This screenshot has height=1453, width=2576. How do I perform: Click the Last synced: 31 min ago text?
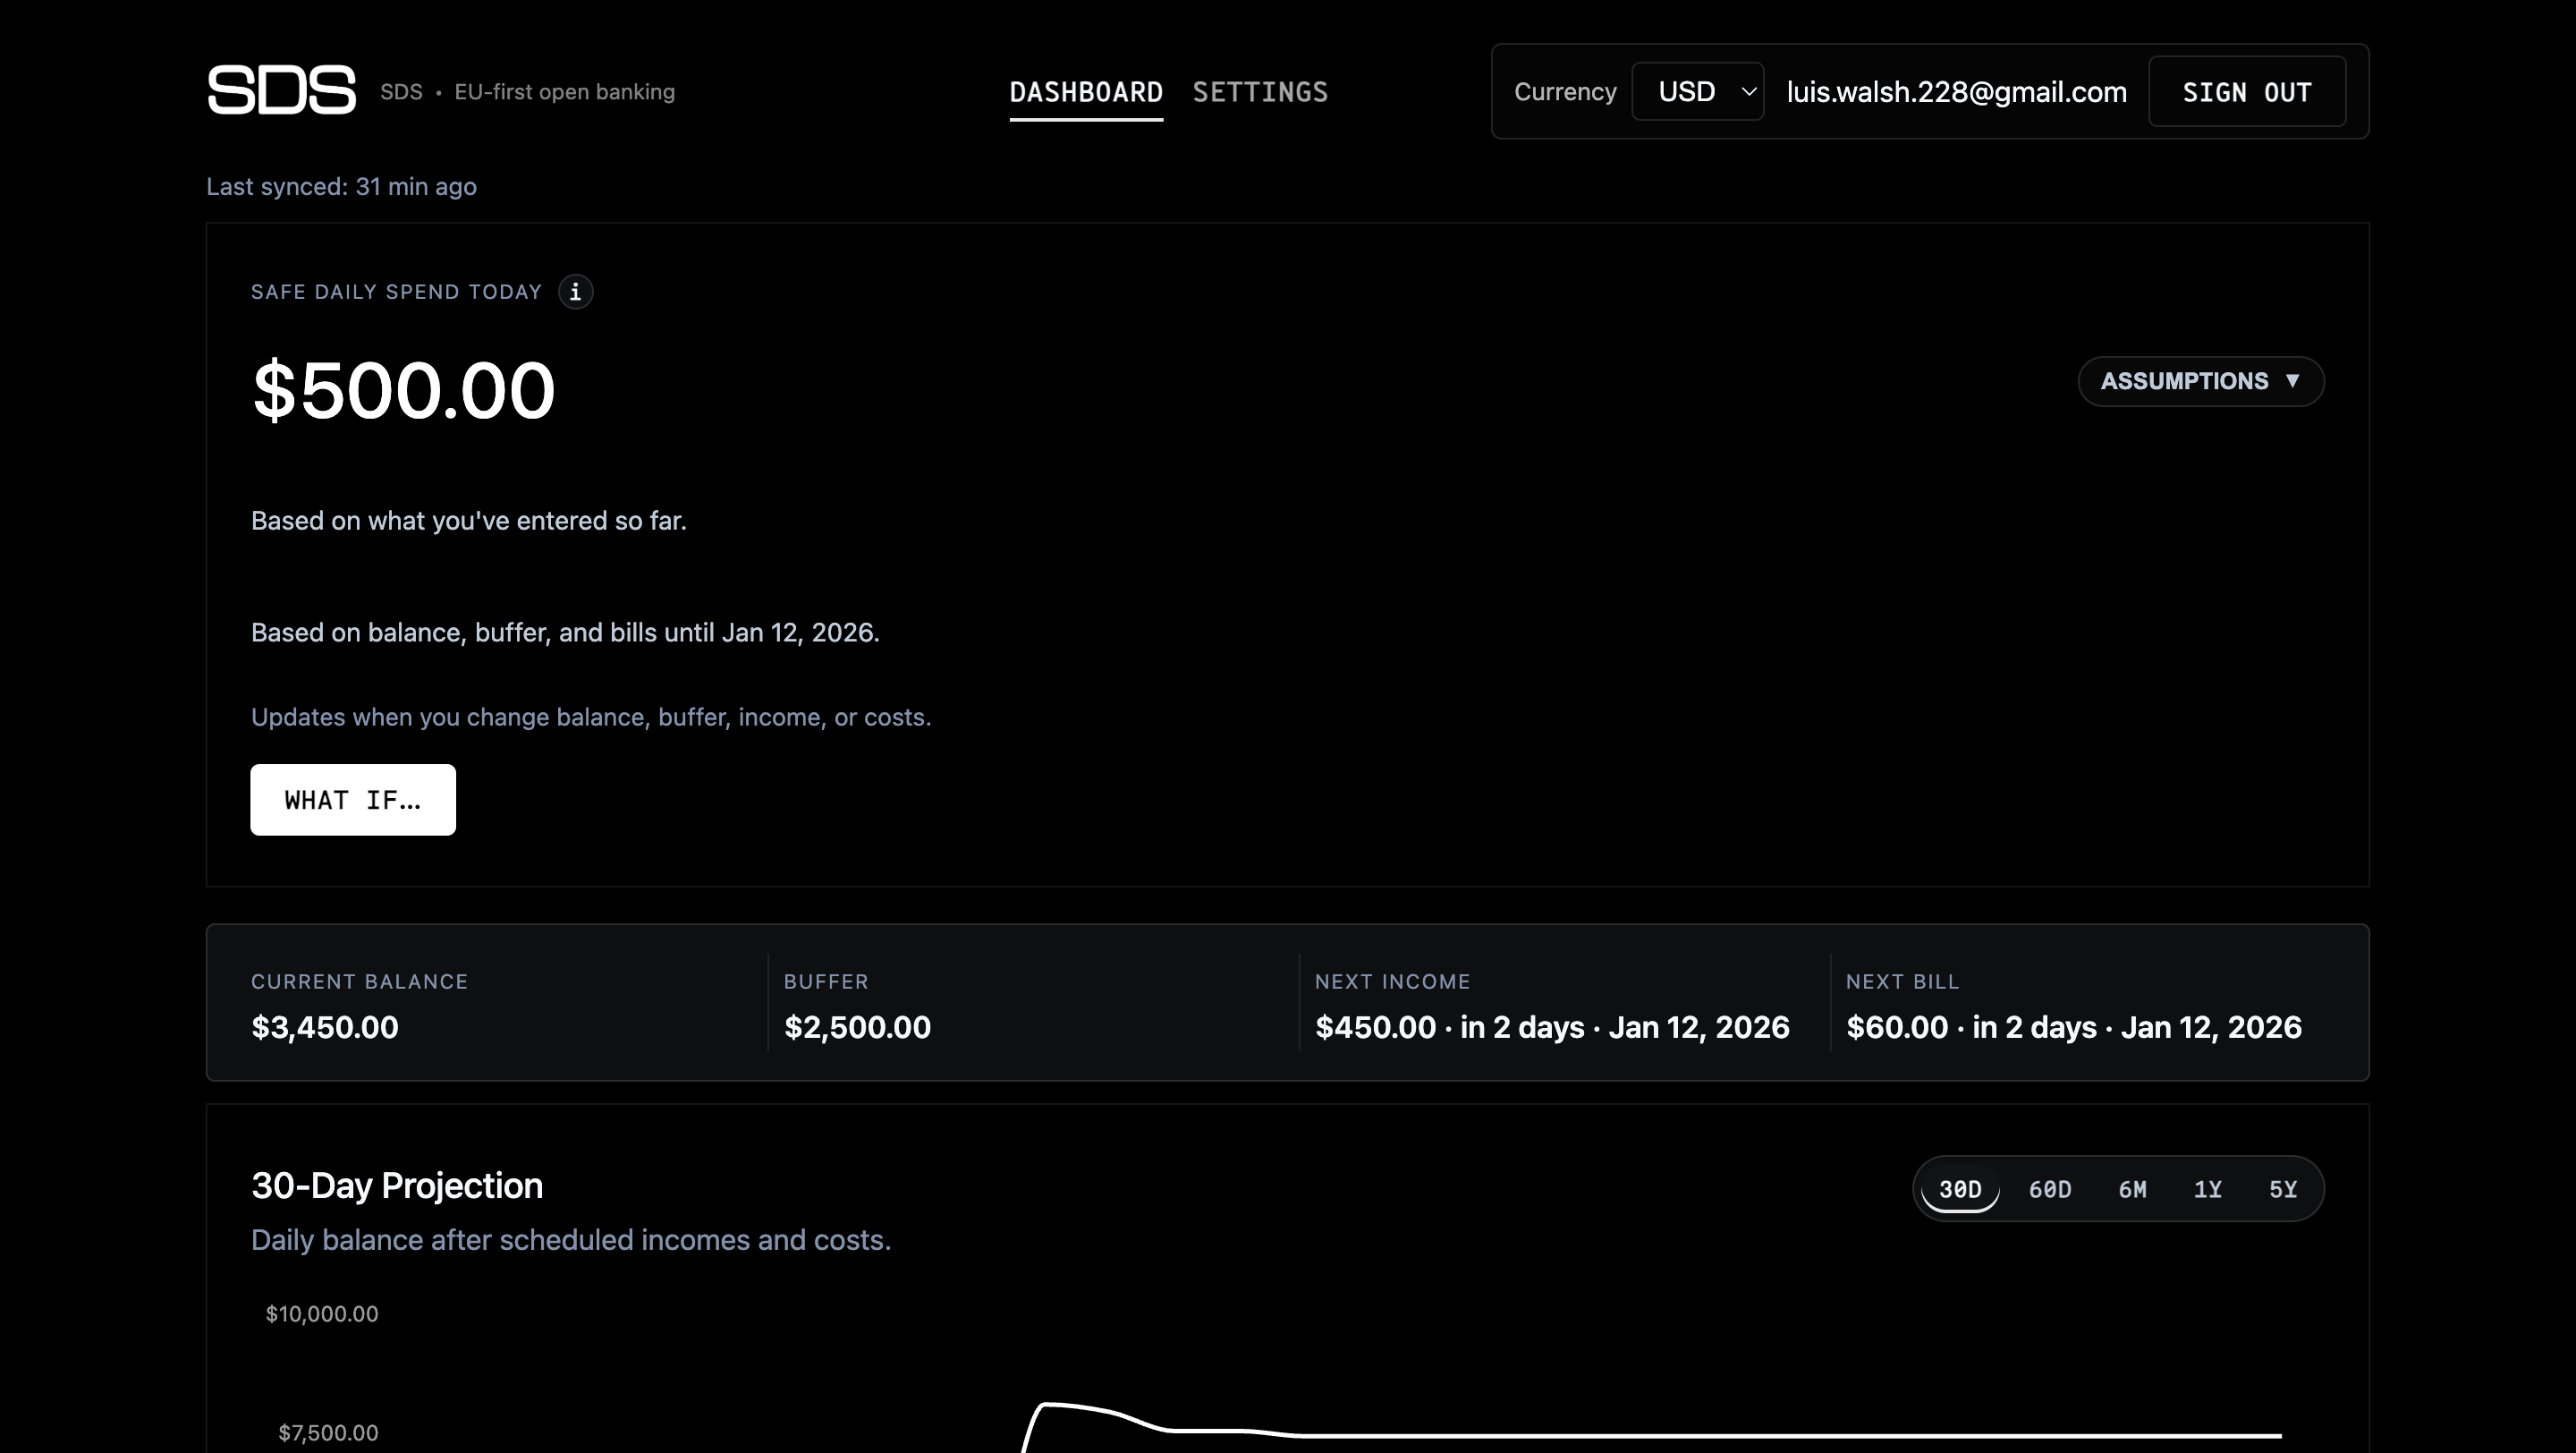coord(341,187)
